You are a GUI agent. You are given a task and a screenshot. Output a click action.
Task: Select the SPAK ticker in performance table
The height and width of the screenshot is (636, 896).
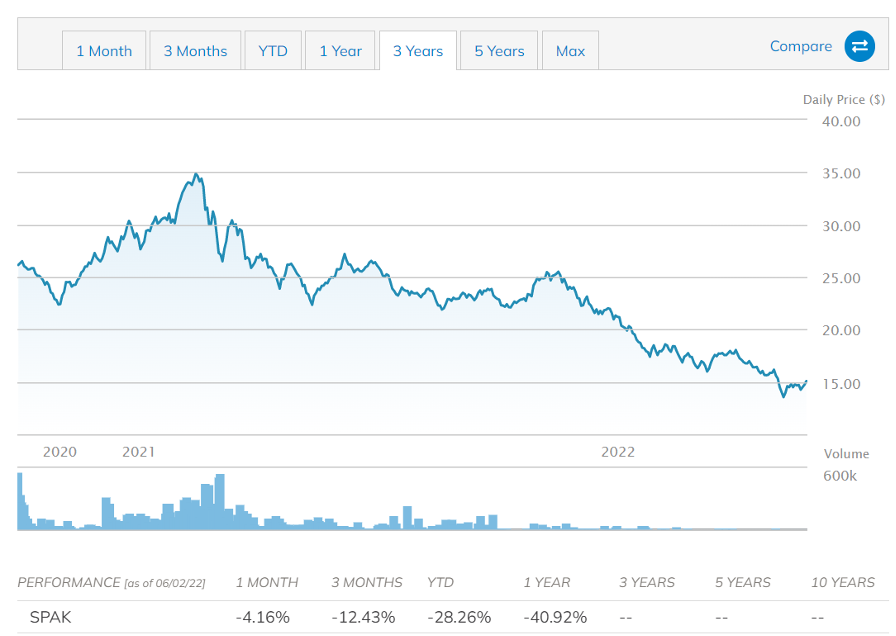pos(50,617)
